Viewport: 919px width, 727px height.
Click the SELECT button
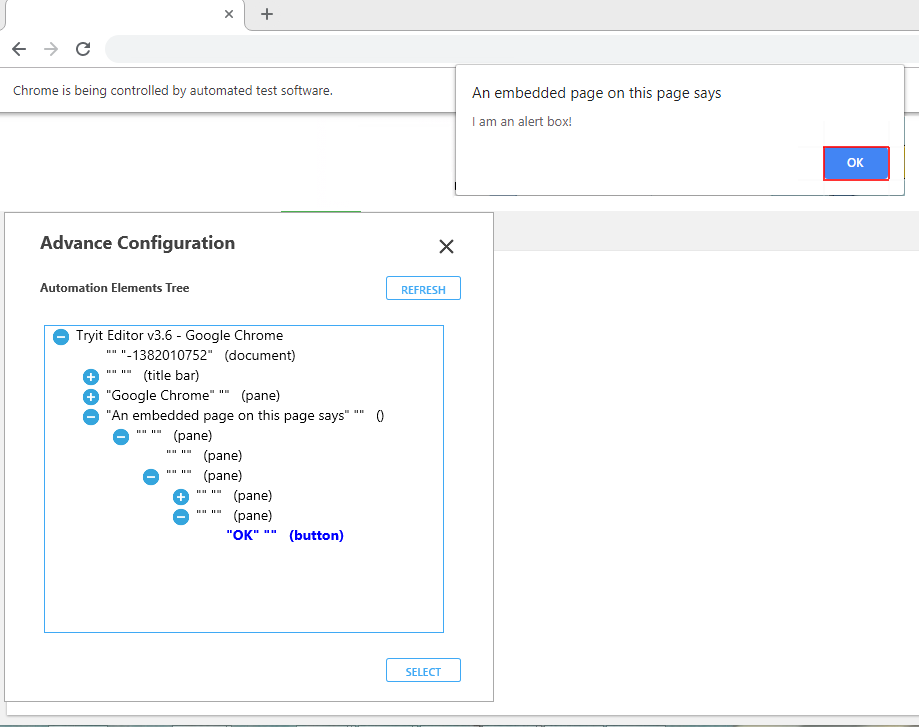coord(423,671)
